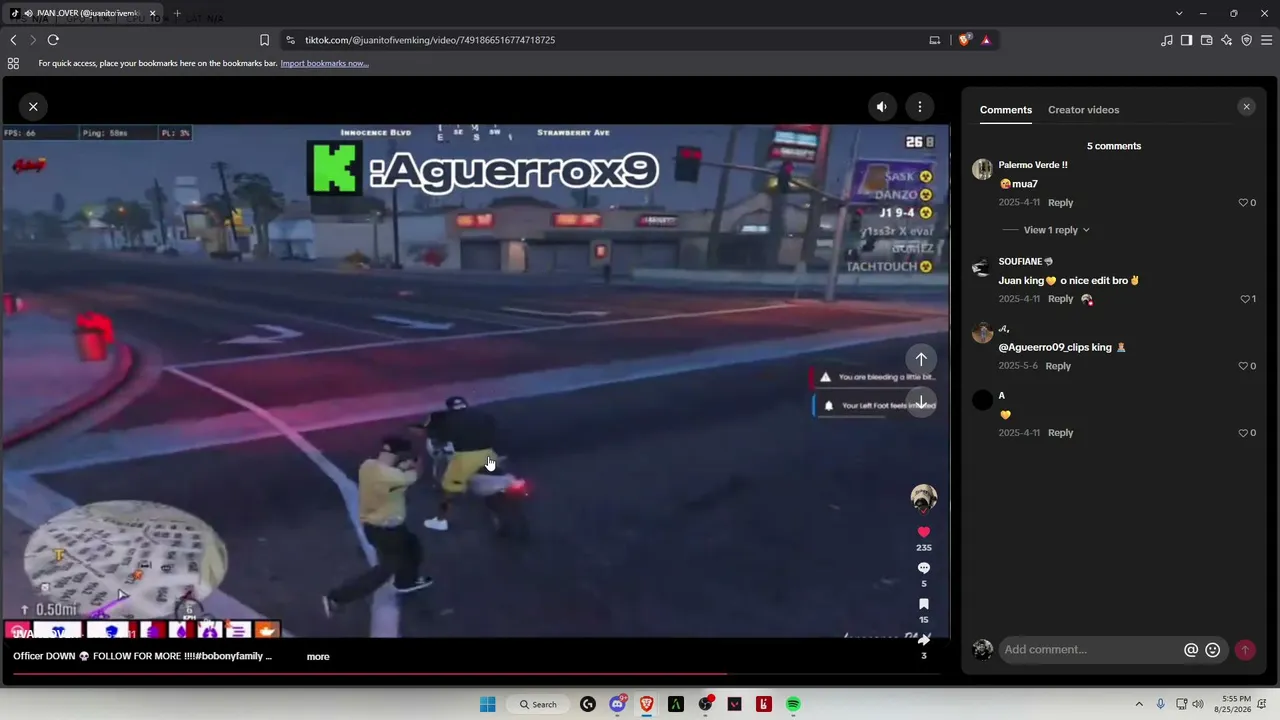
Task: Open the creator's profile avatar
Action: [x=923, y=498]
